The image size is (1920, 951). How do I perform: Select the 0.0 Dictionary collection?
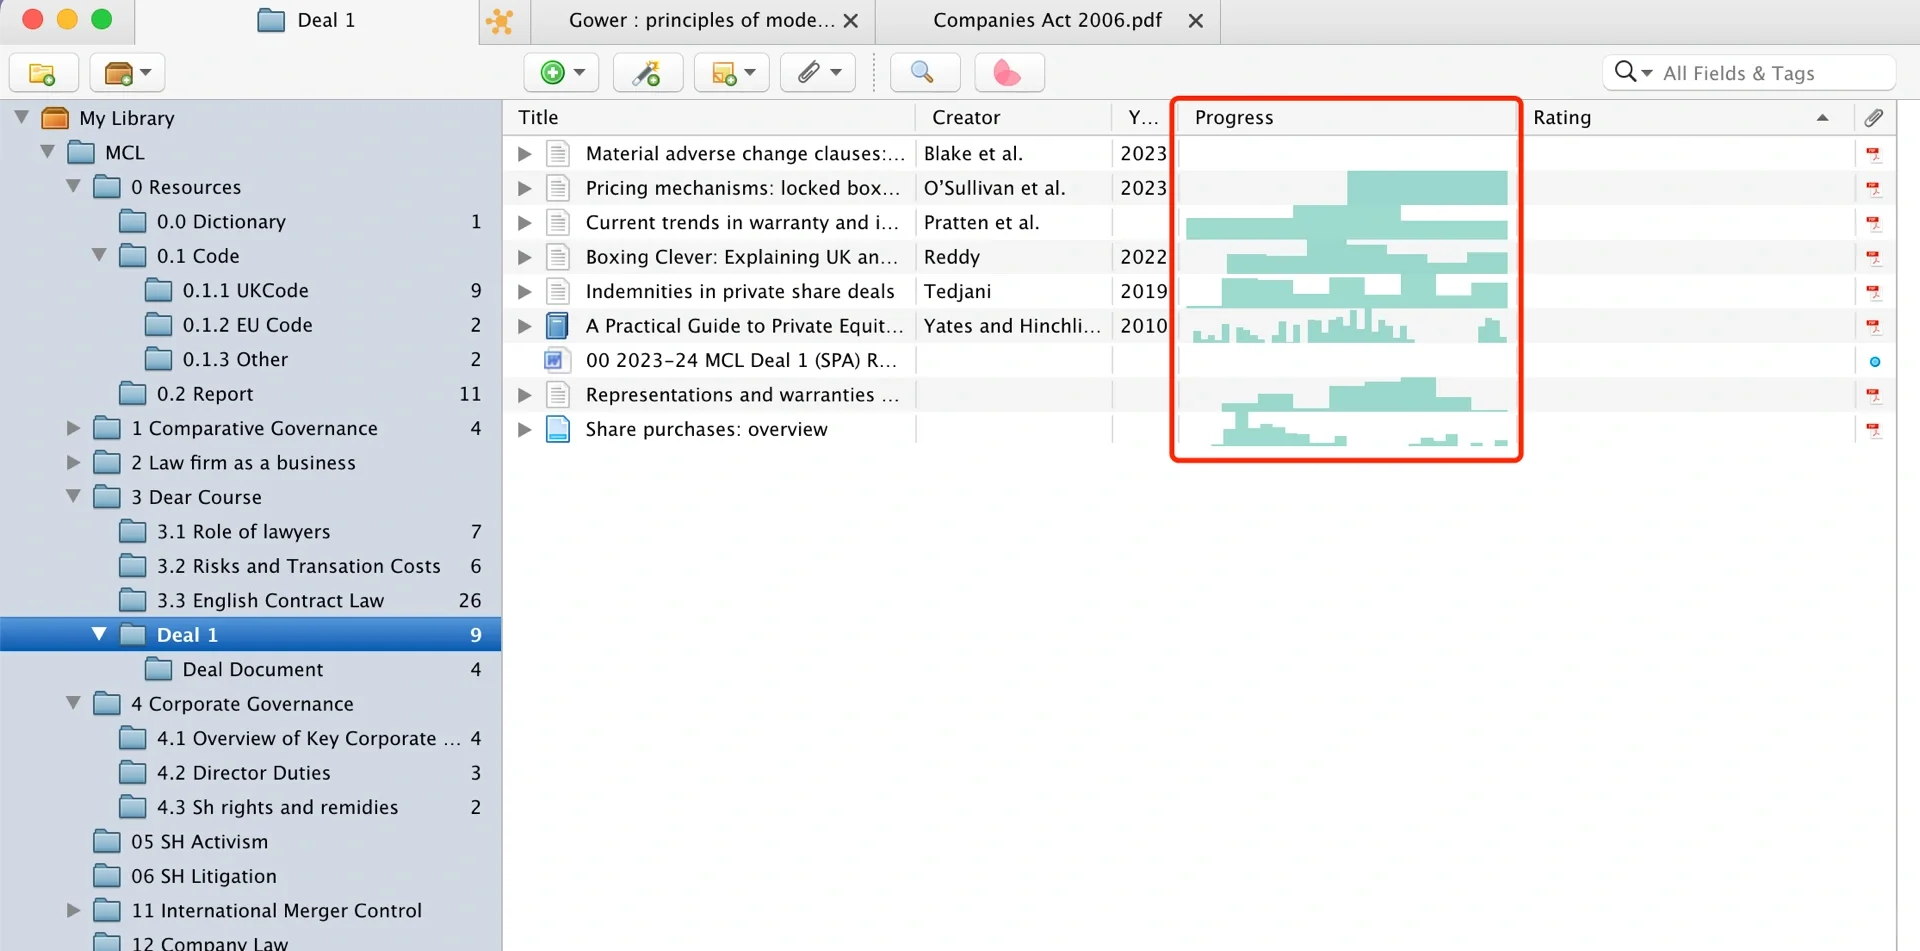(250, 221)
